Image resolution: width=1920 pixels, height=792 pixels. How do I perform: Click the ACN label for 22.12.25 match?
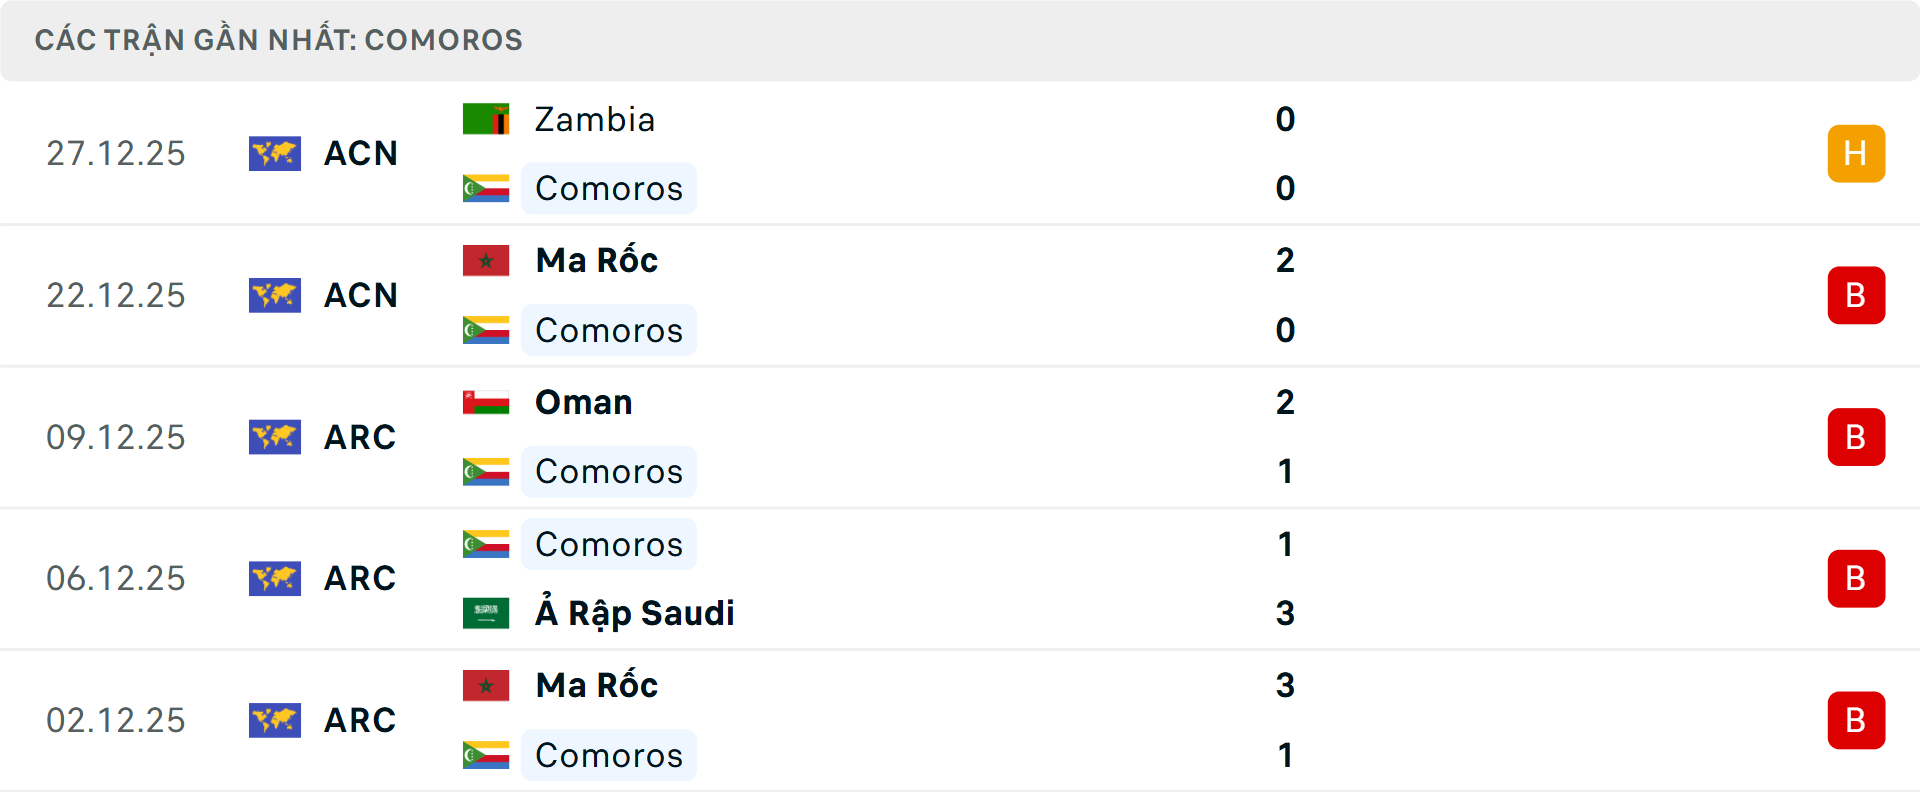point(361,295)
